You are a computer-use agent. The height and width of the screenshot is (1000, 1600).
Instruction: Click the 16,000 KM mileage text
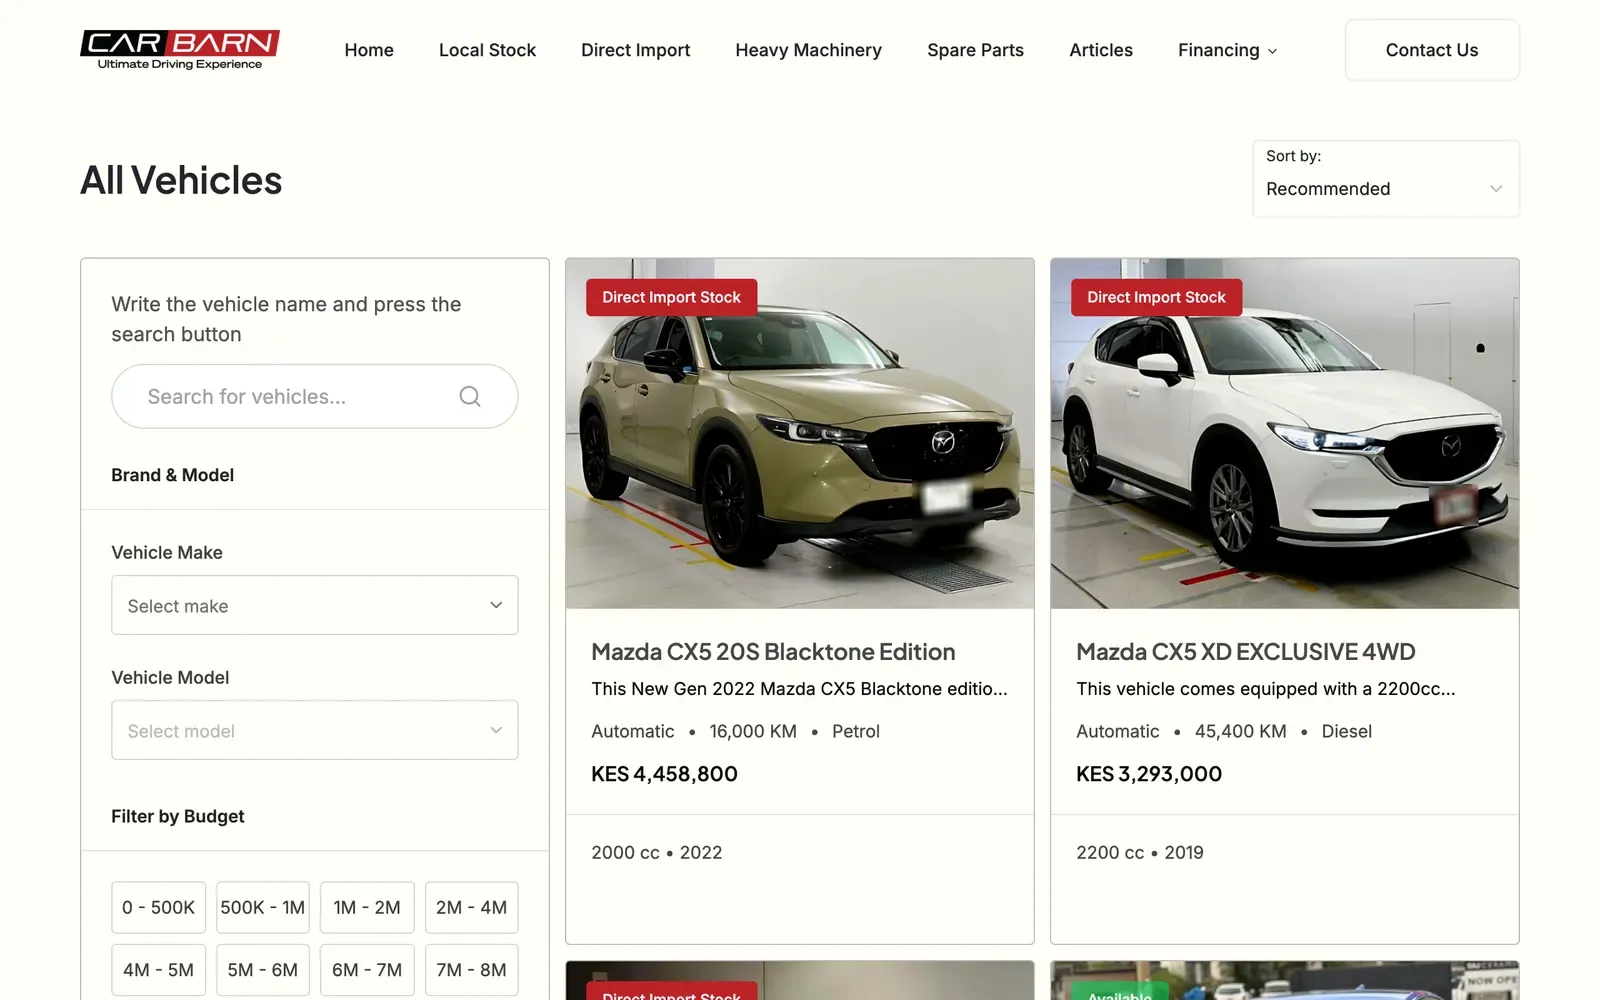point(753,731)
